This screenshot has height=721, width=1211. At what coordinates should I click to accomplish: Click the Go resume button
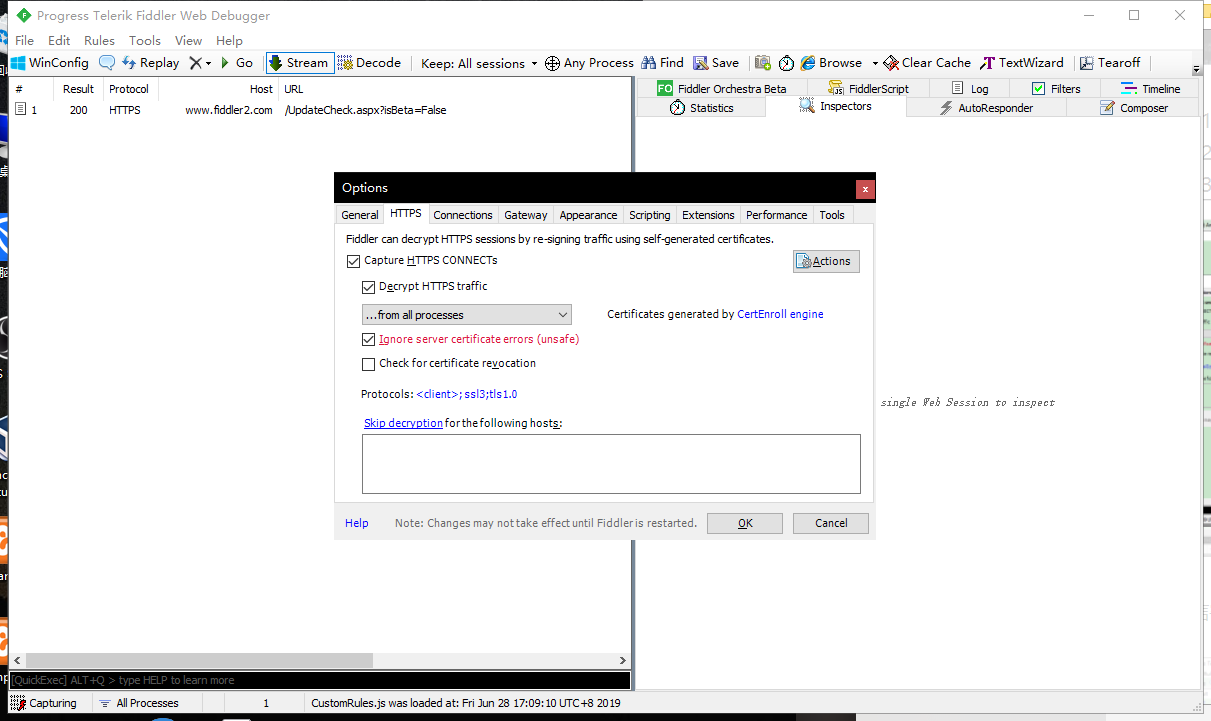[x=236, y=62]
